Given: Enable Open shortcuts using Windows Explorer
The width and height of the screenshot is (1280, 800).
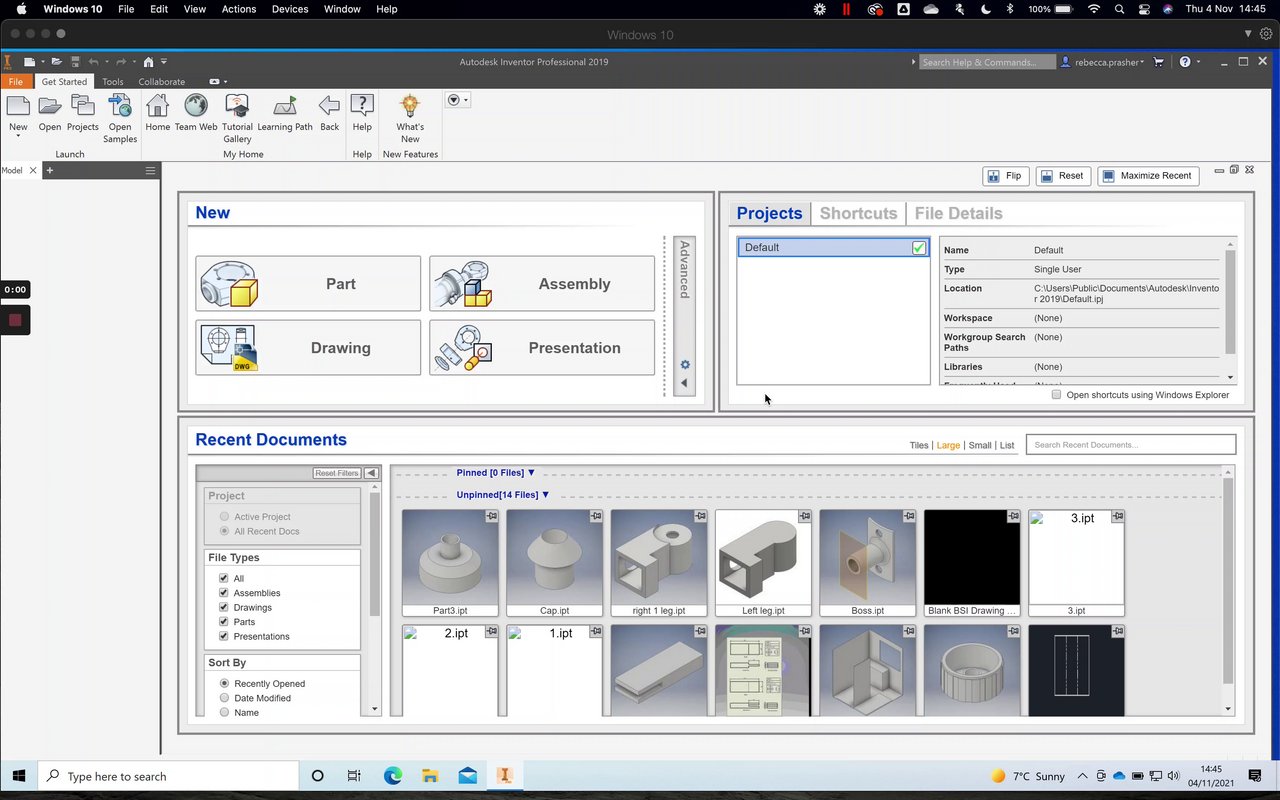Looking at the screenshot, I should tap(1056, 395).
